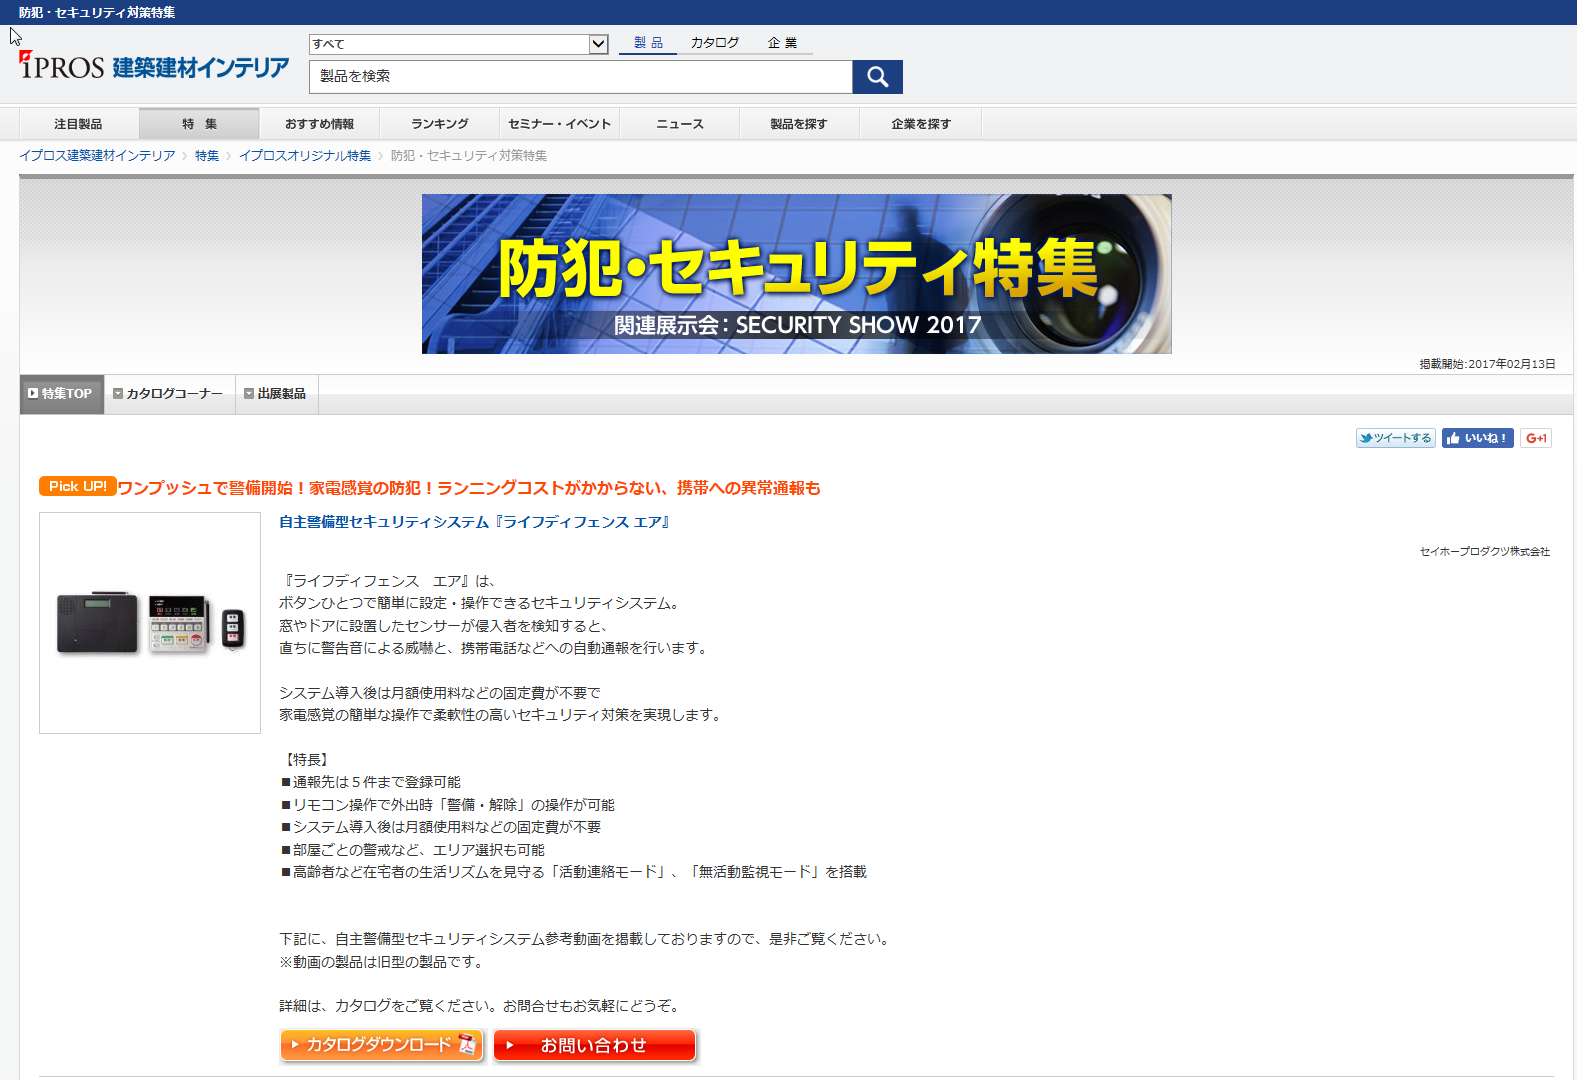The height and width of the screenshot is (1080, 1577).
Task: Open the セミナー・イベント menu item
Action: (559, 124)
